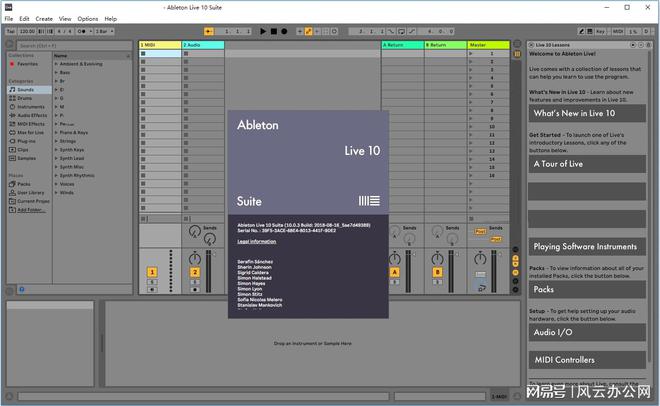Open What's New in Live 10 lesson

tap(587, 113)
